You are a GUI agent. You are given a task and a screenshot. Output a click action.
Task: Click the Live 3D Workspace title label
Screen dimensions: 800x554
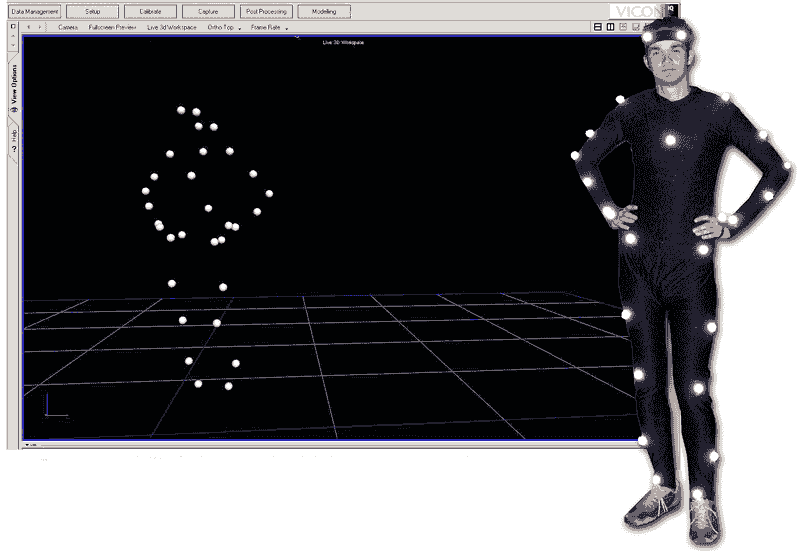point(343,42)
